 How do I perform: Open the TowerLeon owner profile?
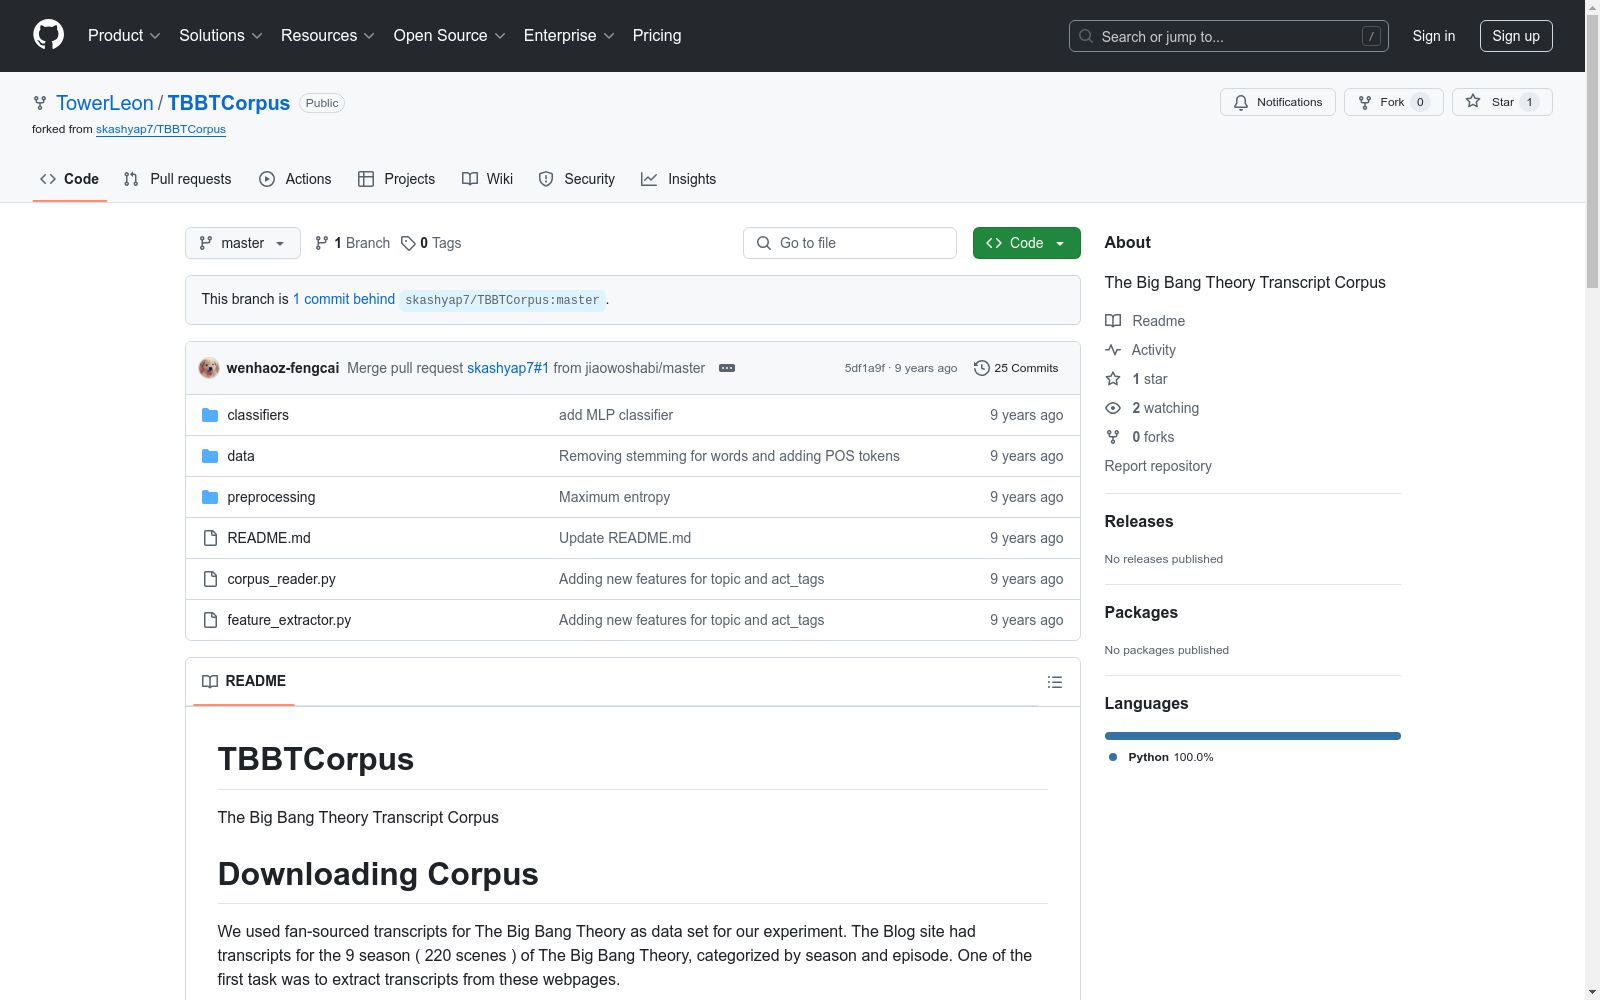105,103
